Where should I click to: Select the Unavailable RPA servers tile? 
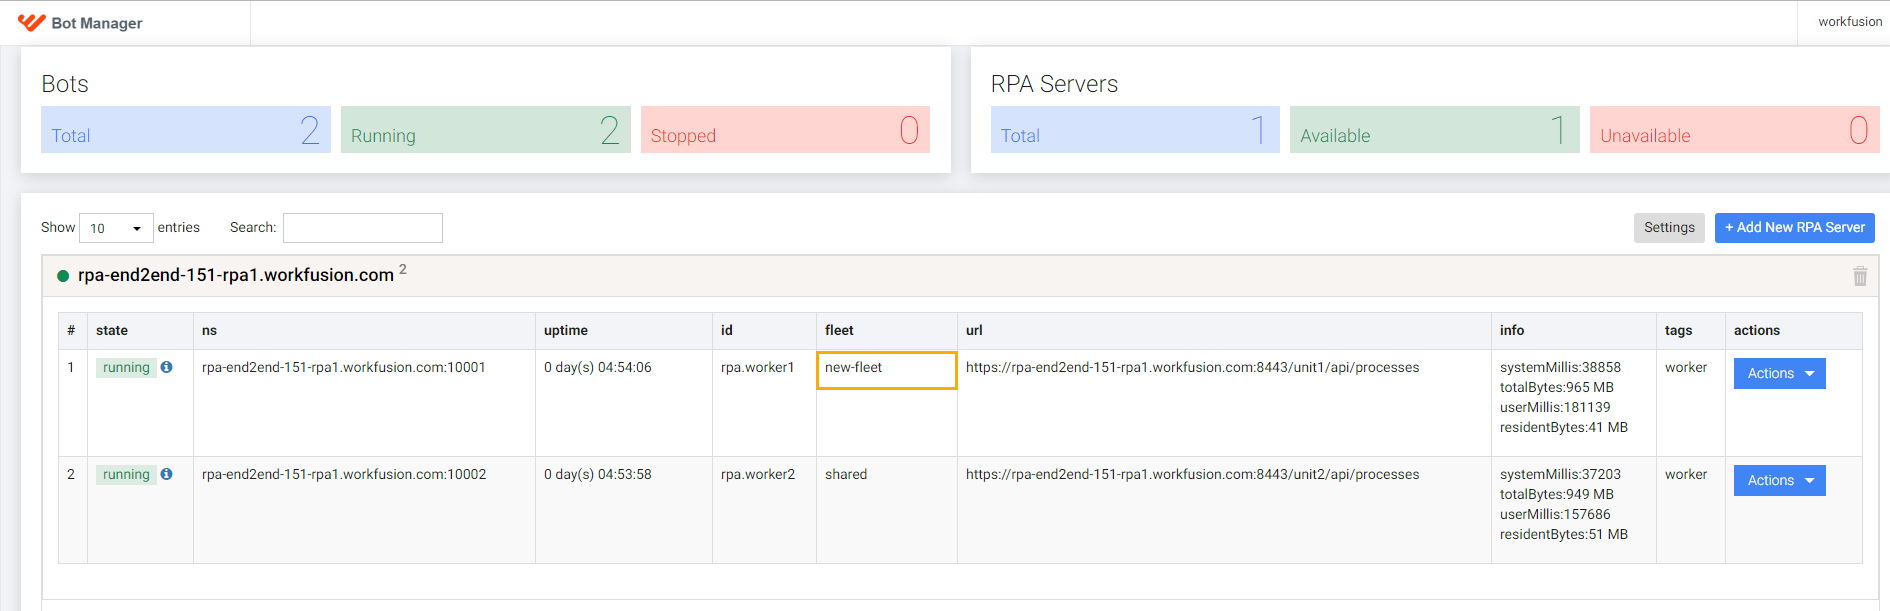(1734, 130)
